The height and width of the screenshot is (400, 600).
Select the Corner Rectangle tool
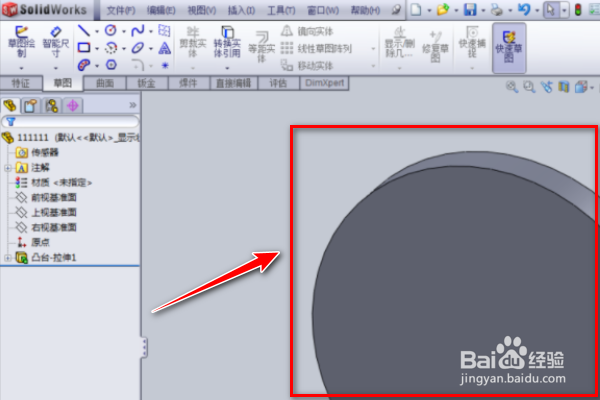click(x=84, y=48)
